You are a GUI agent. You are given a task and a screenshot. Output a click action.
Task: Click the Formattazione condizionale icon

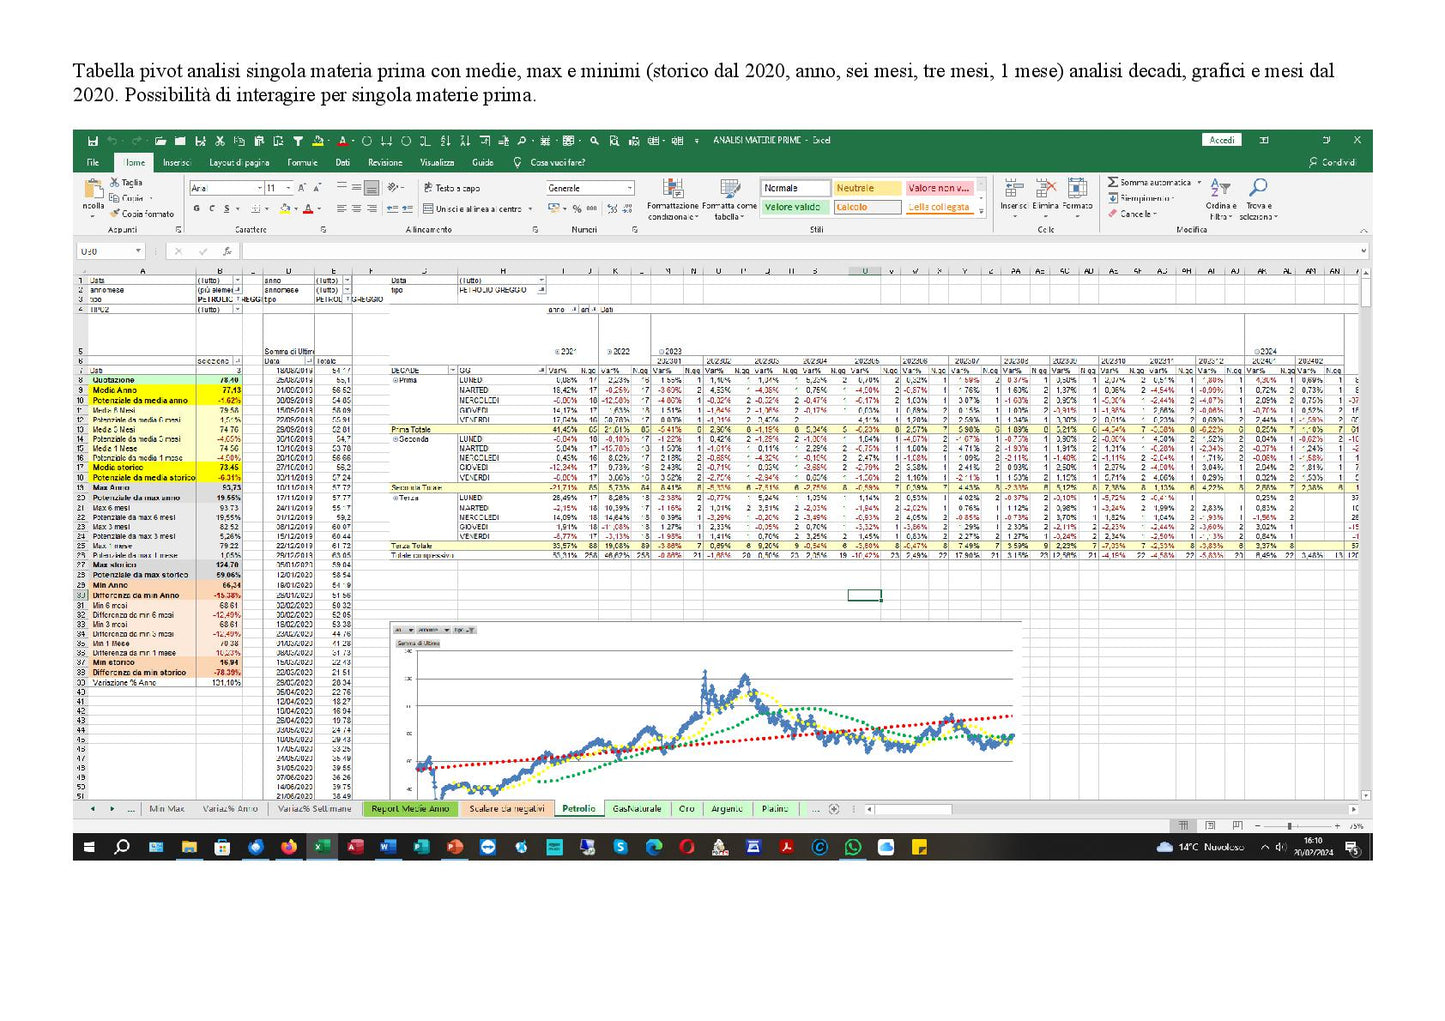[x=673, y=188]
